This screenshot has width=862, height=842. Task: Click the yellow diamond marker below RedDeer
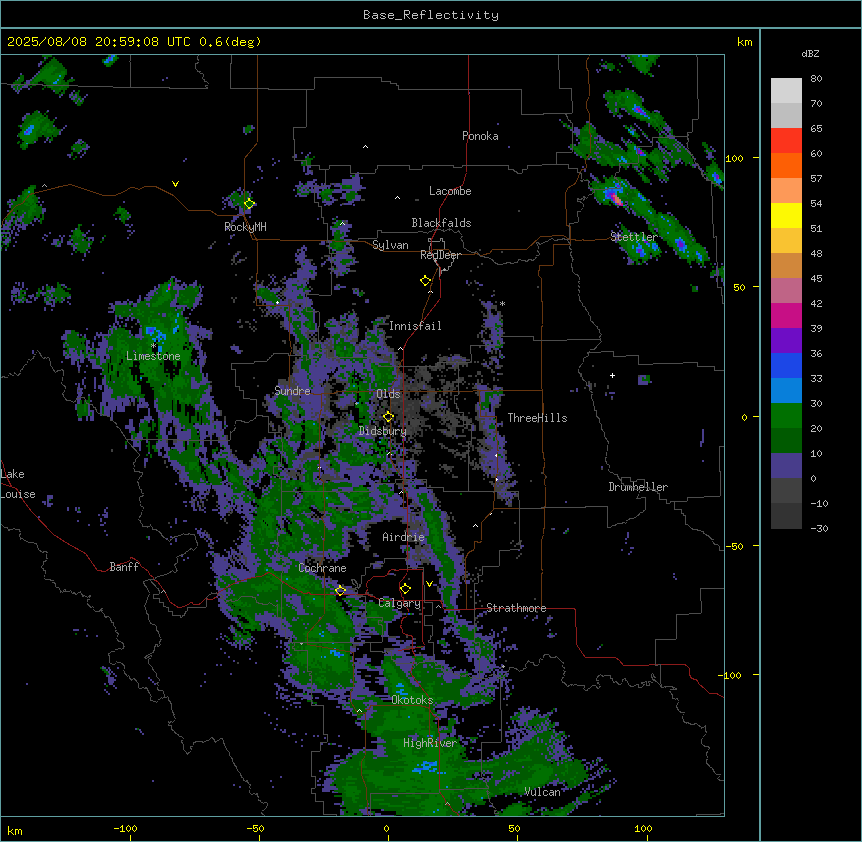(x=426, y=281)
